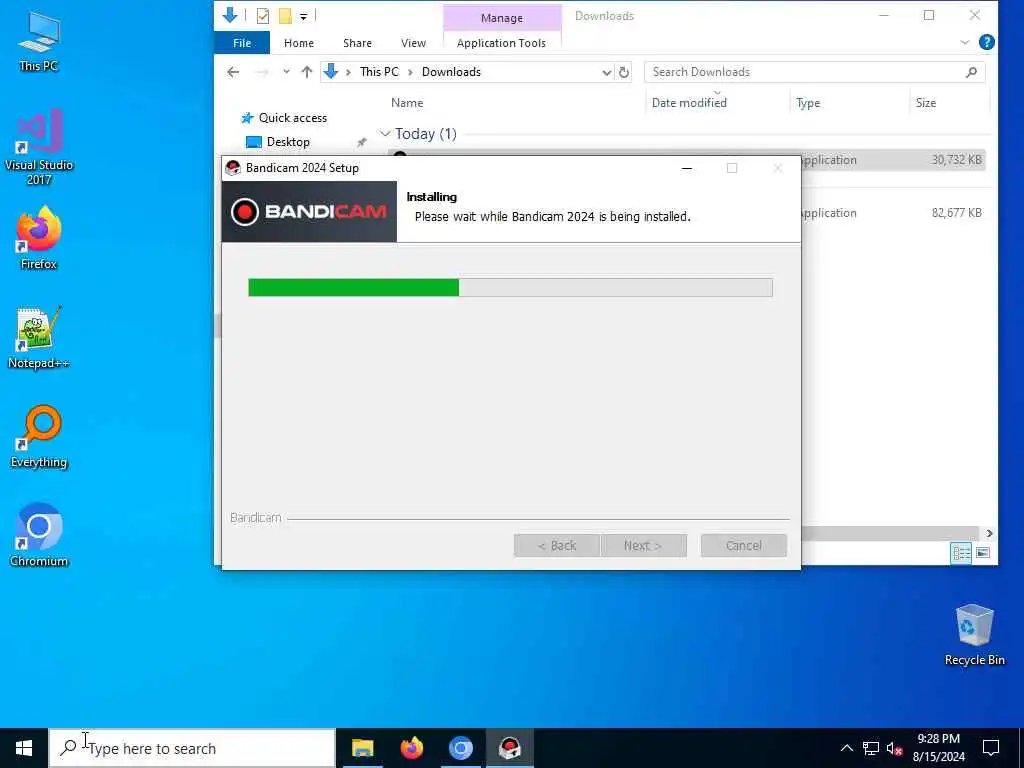Open Firefox from the taskbar
Image resolution: width=1024 pixels, height=768 pixels.
(x=411, y=748)
